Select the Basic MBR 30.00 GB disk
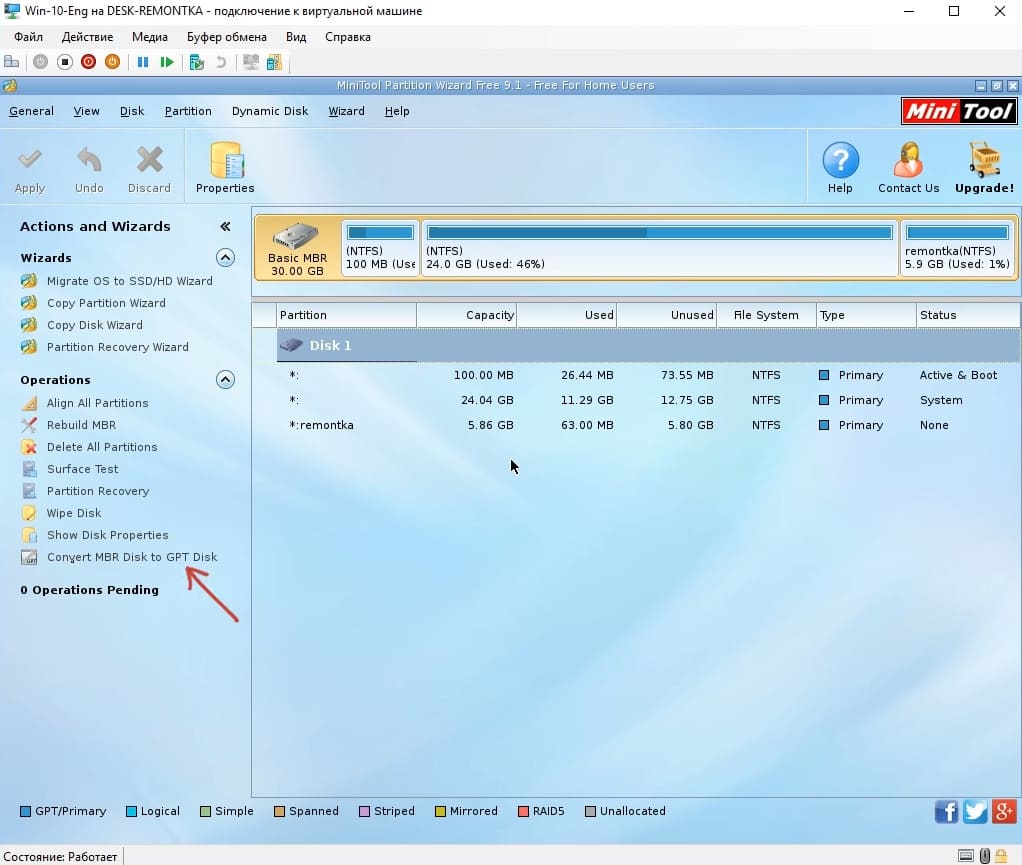The width and height of the screenshot is (1022, 865). [x=297, y=249]
